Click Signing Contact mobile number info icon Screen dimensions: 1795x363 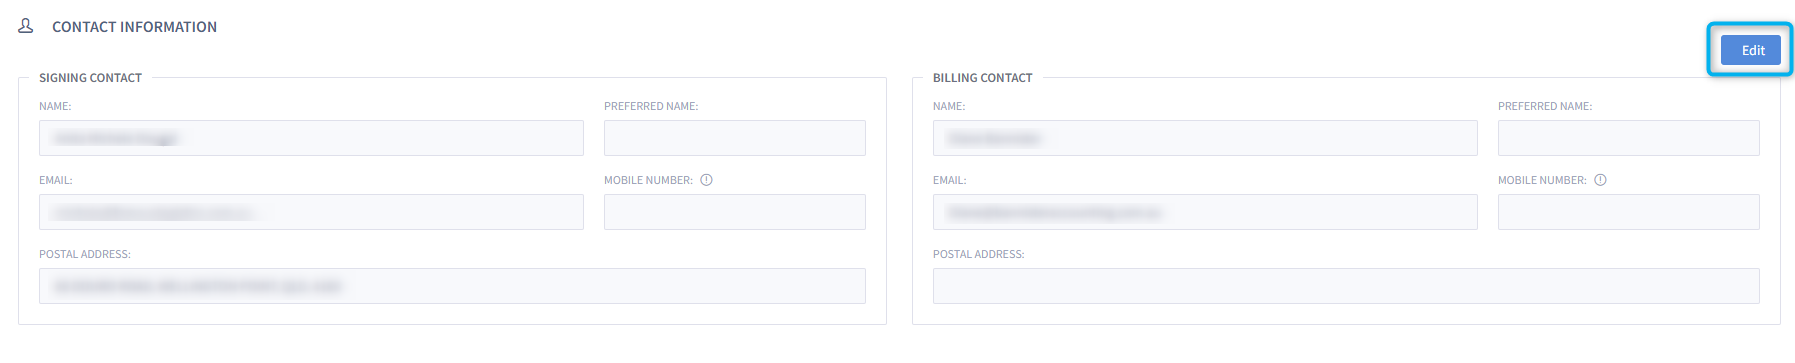pos(706,180)
